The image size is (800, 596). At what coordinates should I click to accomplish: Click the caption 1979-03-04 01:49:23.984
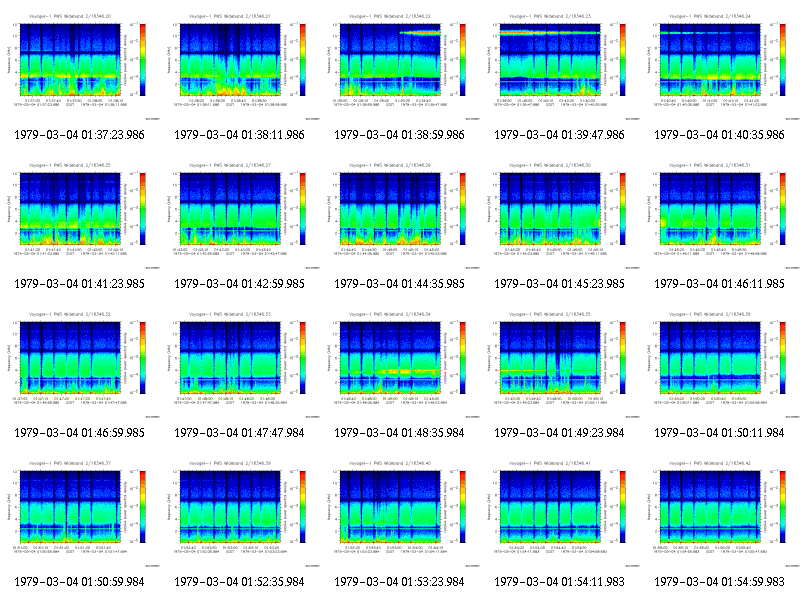pos(559,433)
